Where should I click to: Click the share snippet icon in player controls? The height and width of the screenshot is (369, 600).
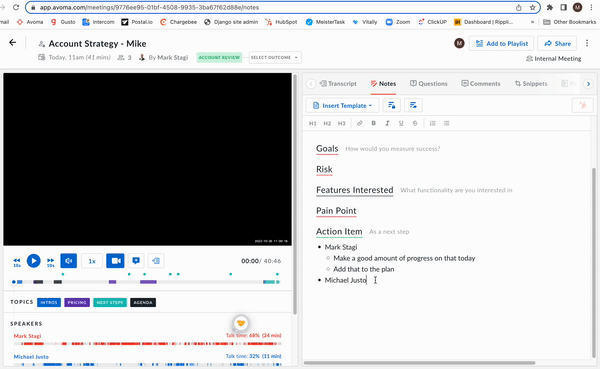(x=156, y=261)
